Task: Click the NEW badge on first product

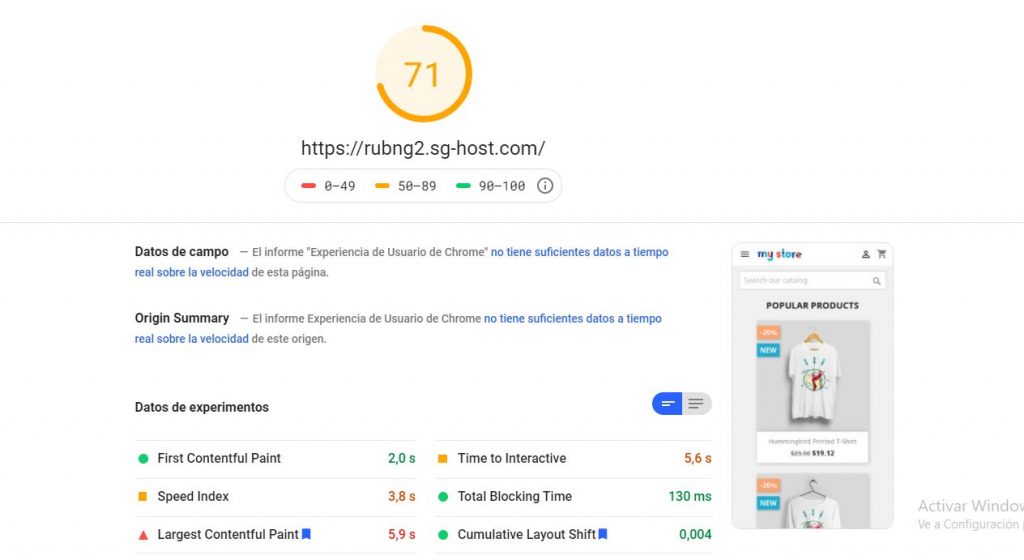Action: 768,350
